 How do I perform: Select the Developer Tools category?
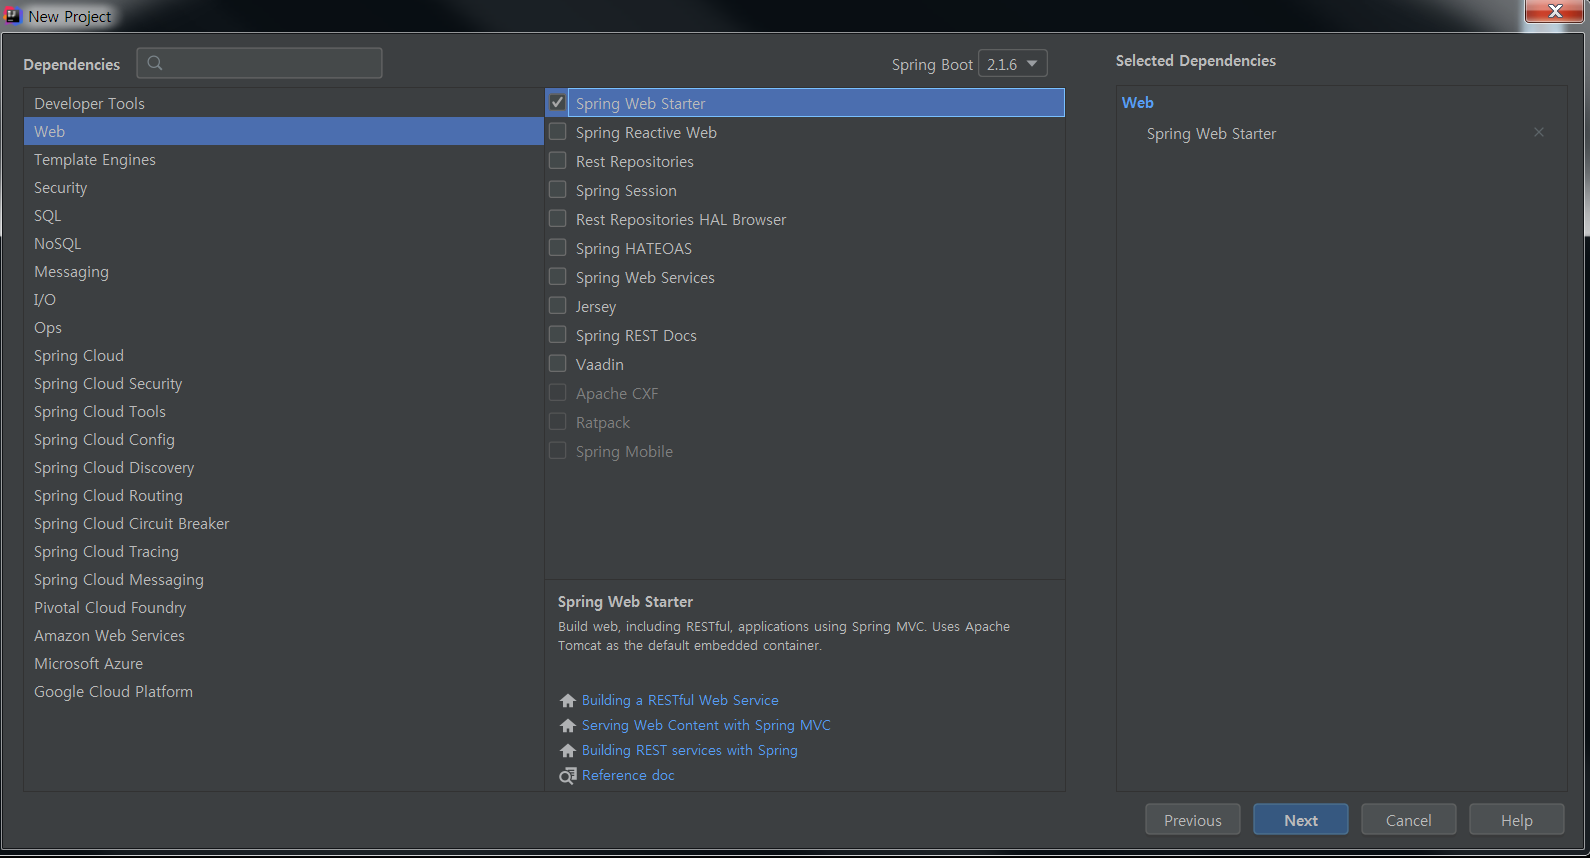point(284,103)
